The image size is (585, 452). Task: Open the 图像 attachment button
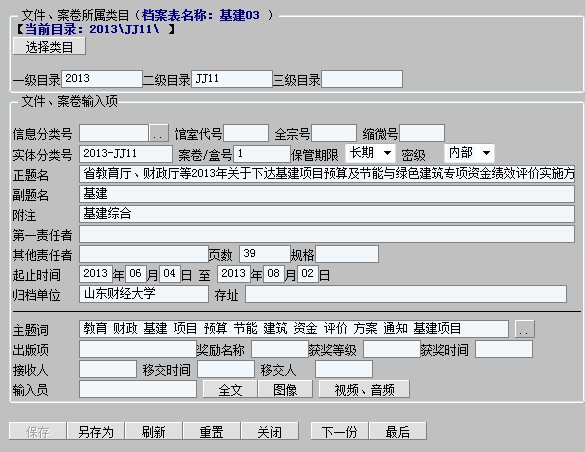[285, 389]
